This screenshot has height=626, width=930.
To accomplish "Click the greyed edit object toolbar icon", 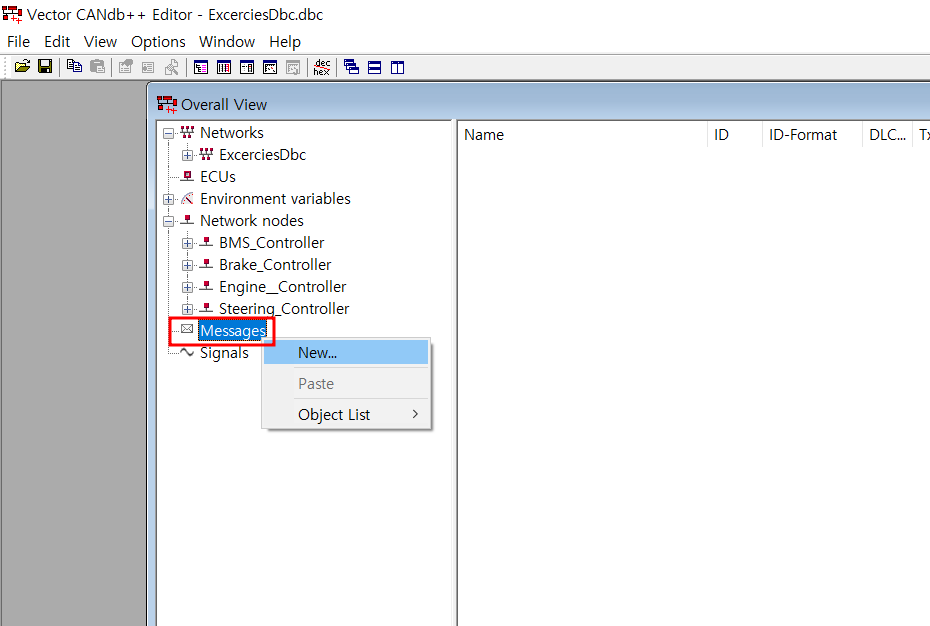I will (x=125, y=67).
